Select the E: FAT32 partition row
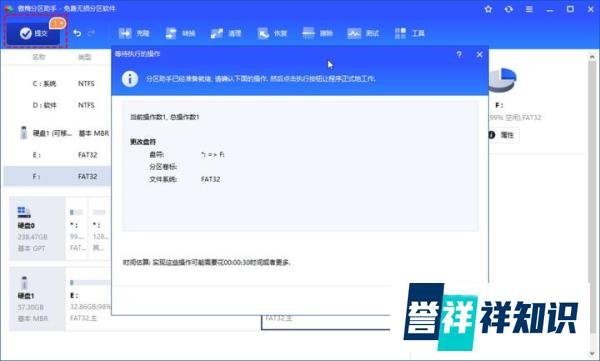Viewport: 600px width, 361px height. pos(57,155)
